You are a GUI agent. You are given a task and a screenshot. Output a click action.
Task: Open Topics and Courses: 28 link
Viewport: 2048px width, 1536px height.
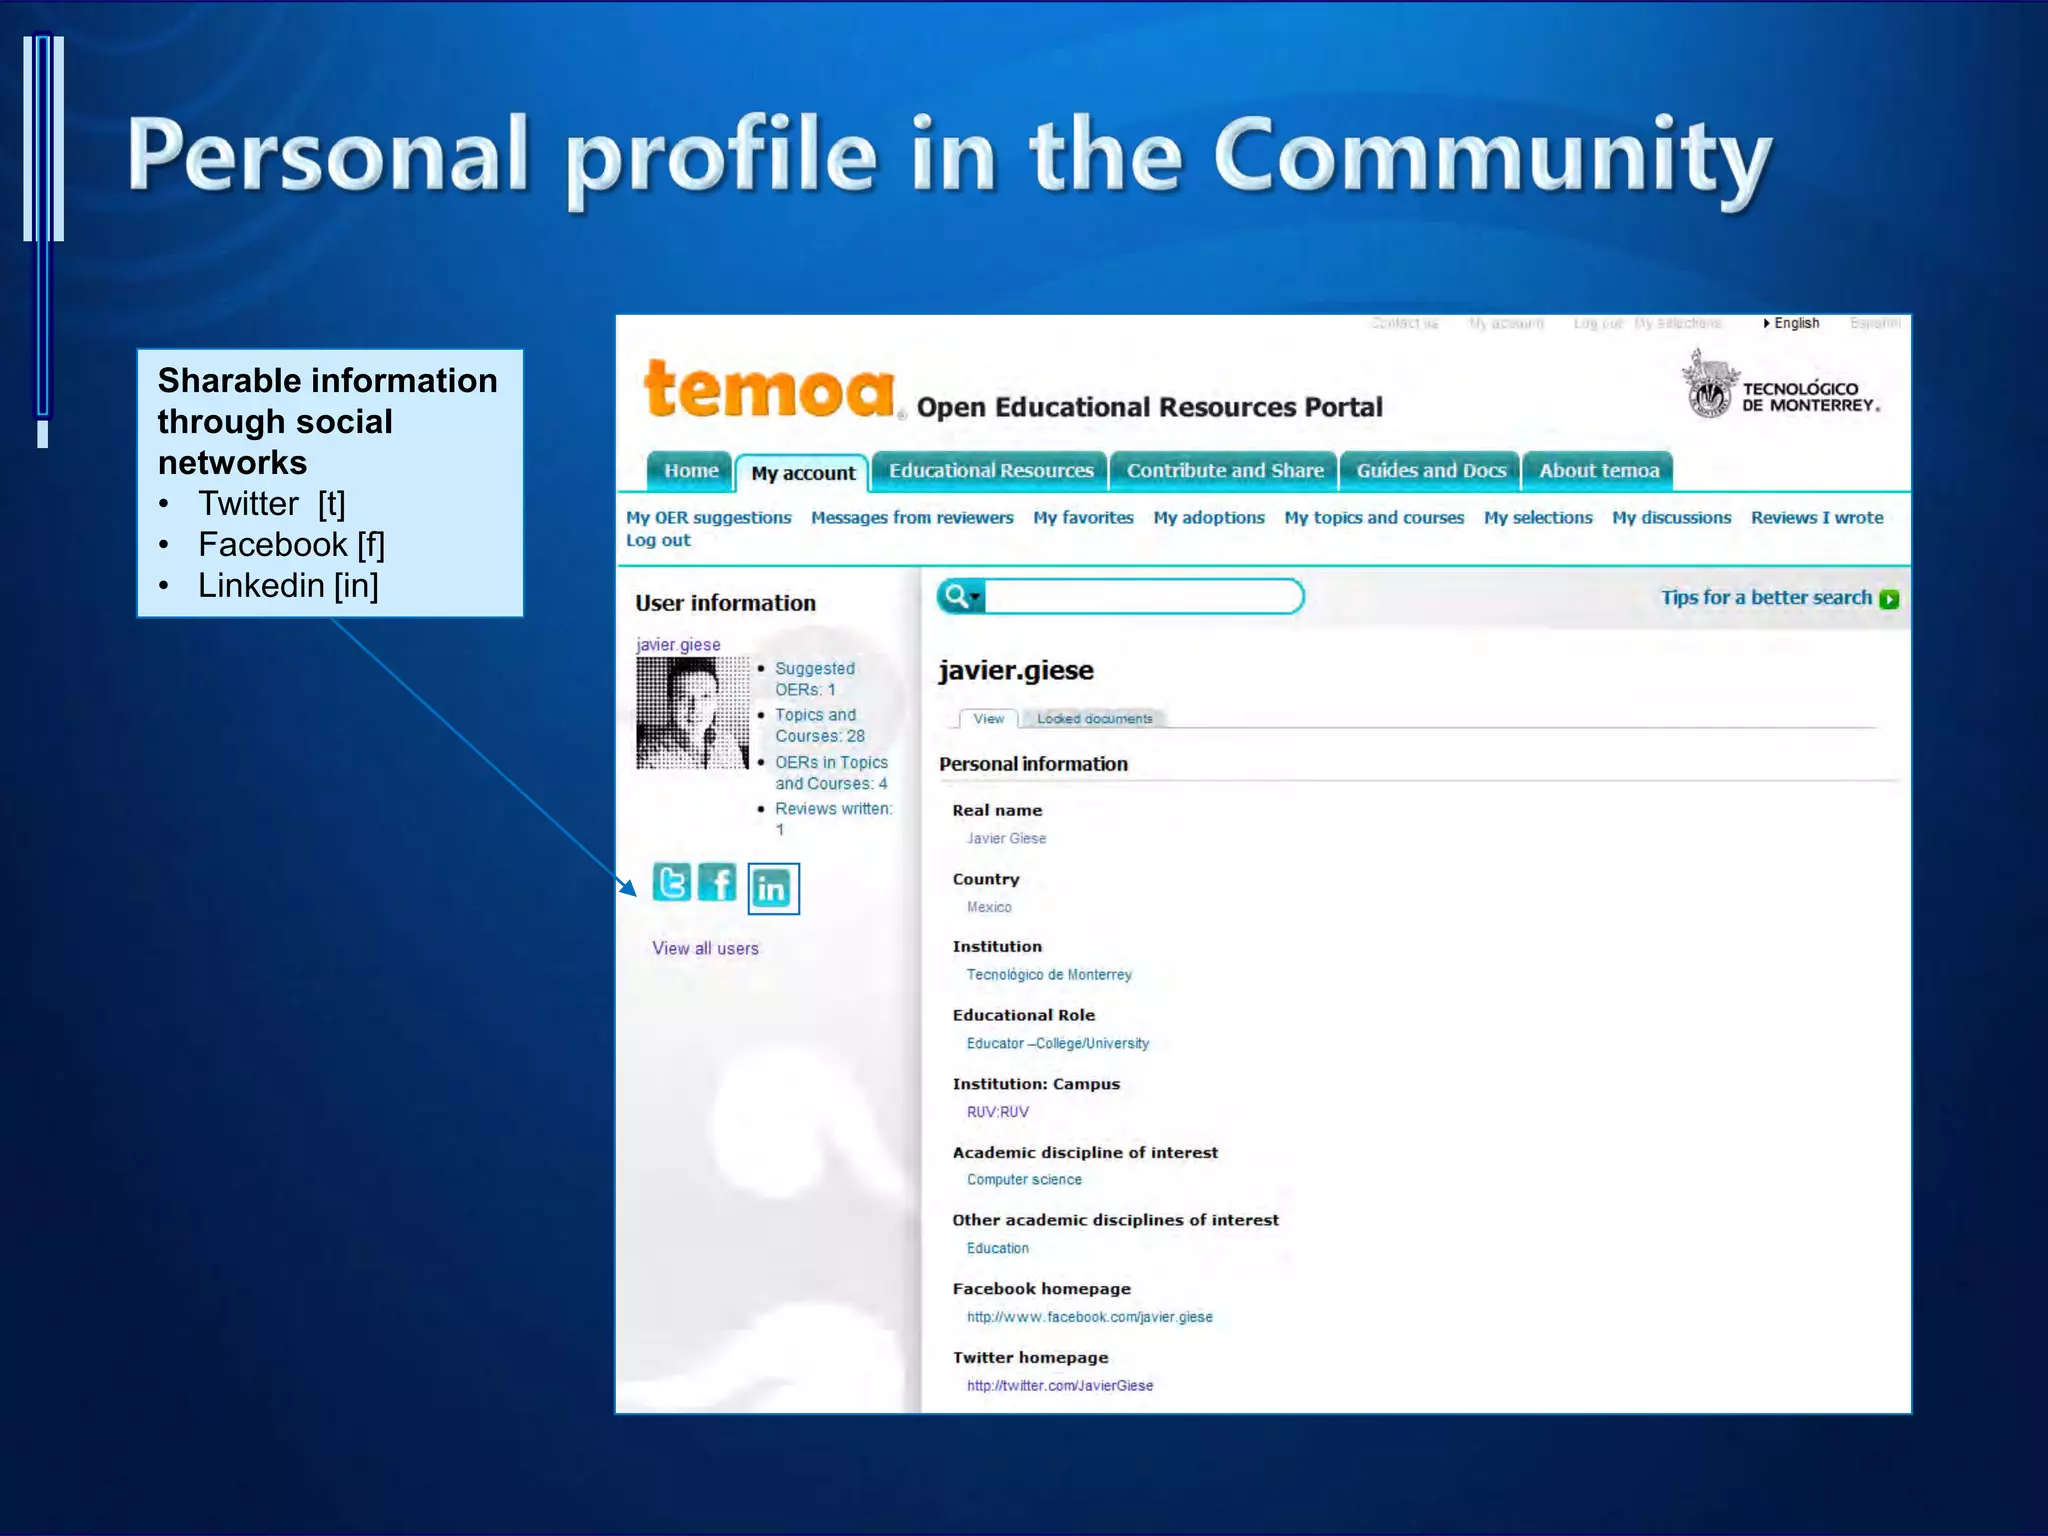tap(819, 725)
